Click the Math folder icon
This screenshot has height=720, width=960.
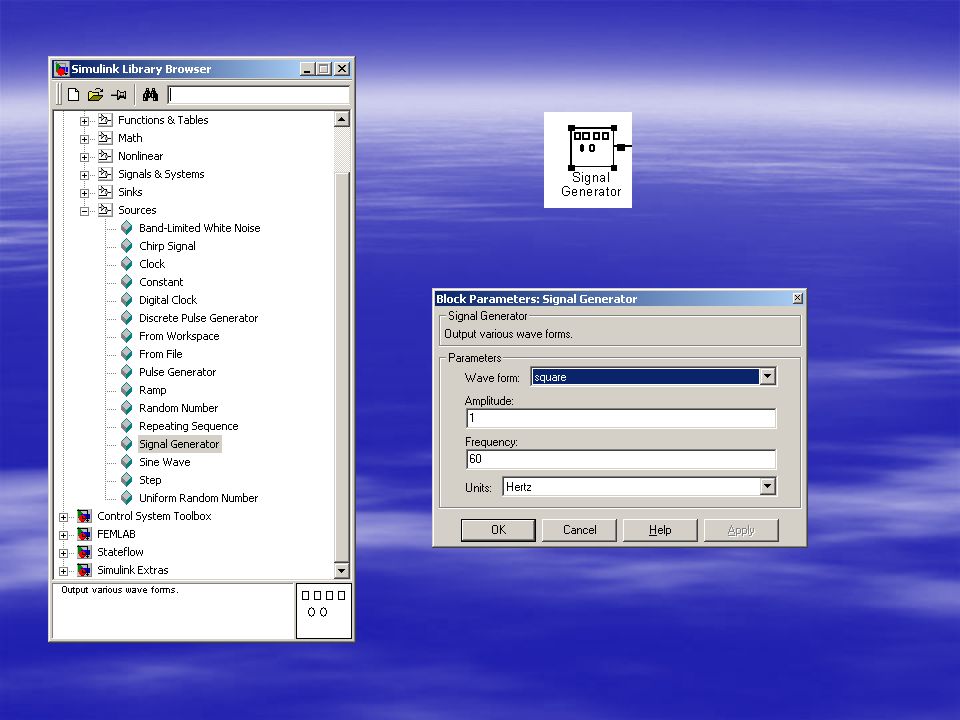(105, 138)
